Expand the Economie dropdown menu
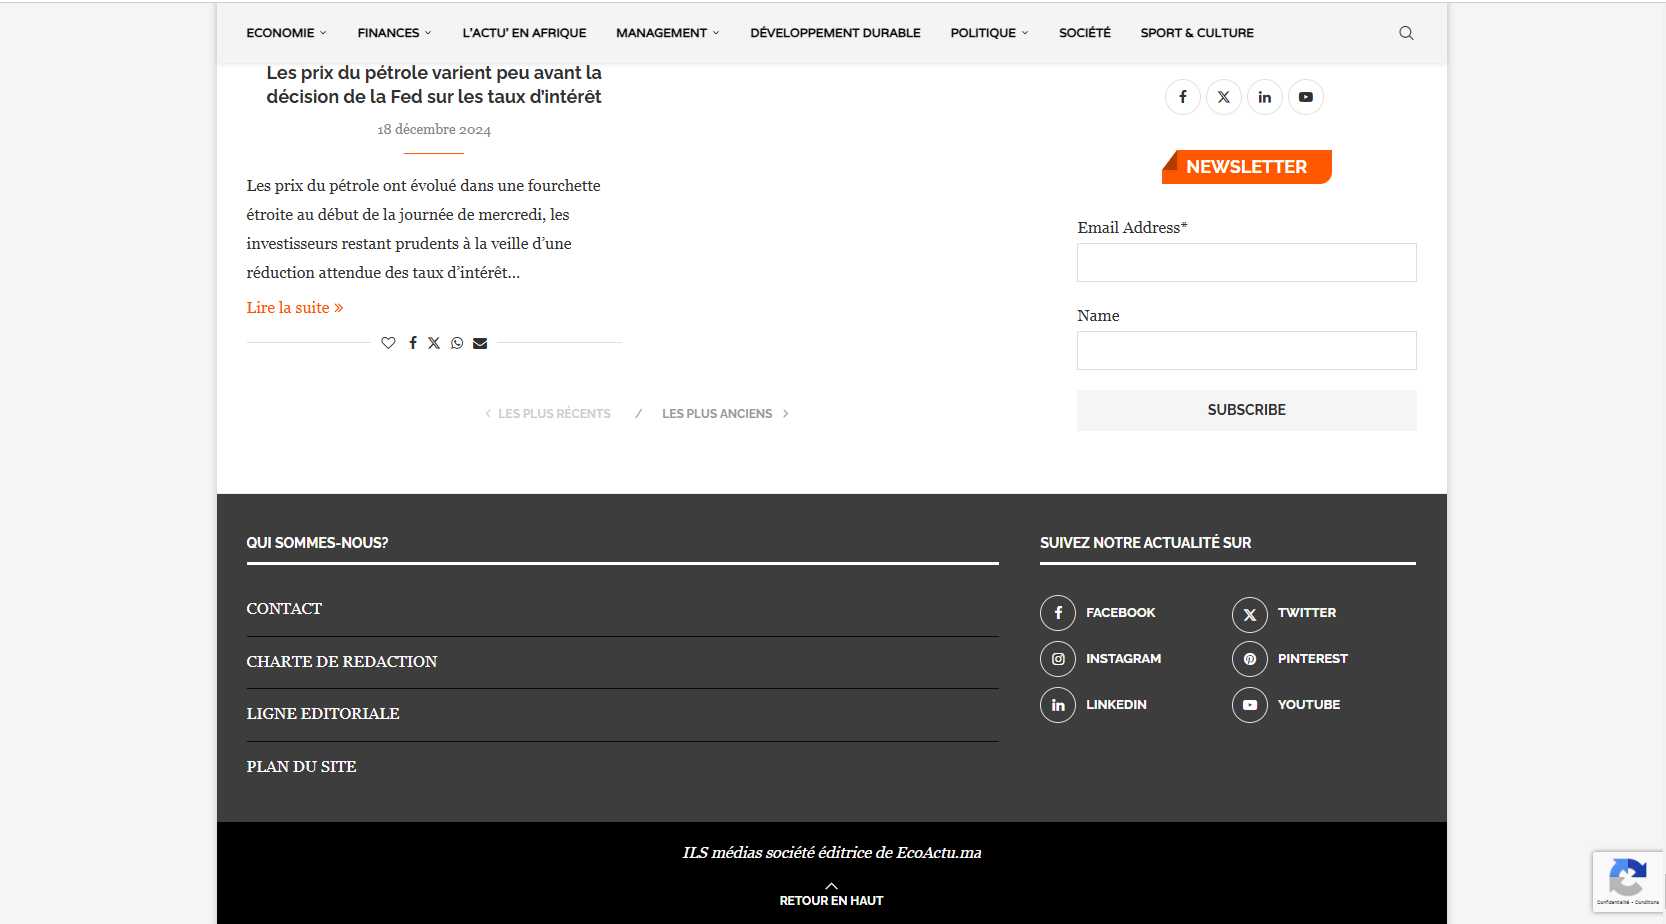 tap(286, 33)
